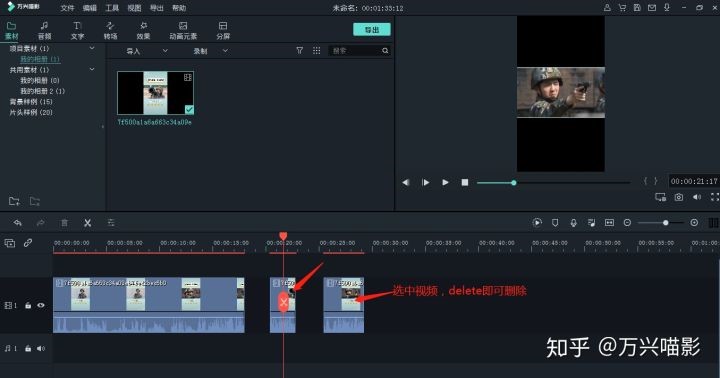Record voiceover with timeline microphone icon

(573, 223)
